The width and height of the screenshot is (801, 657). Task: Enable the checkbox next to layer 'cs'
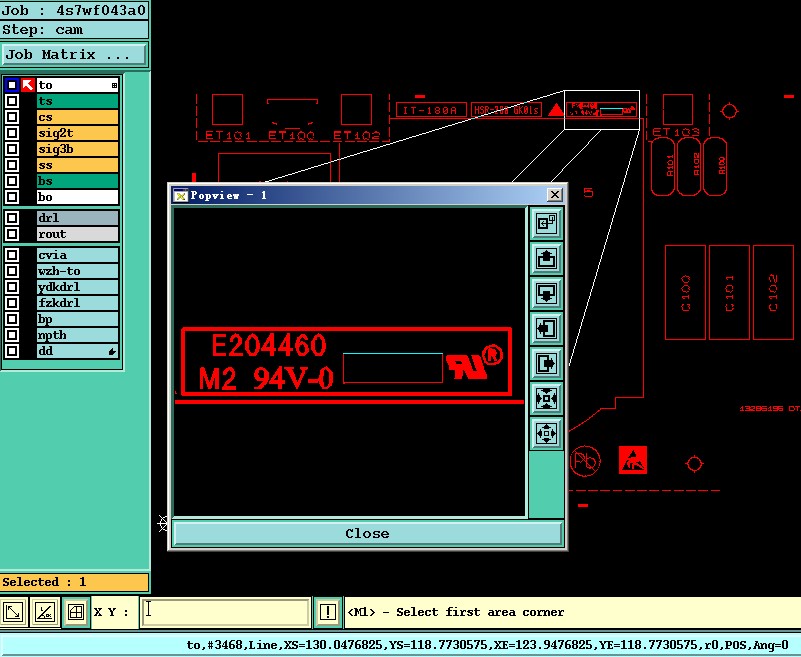pyautogui.click(x=12, y=117)
